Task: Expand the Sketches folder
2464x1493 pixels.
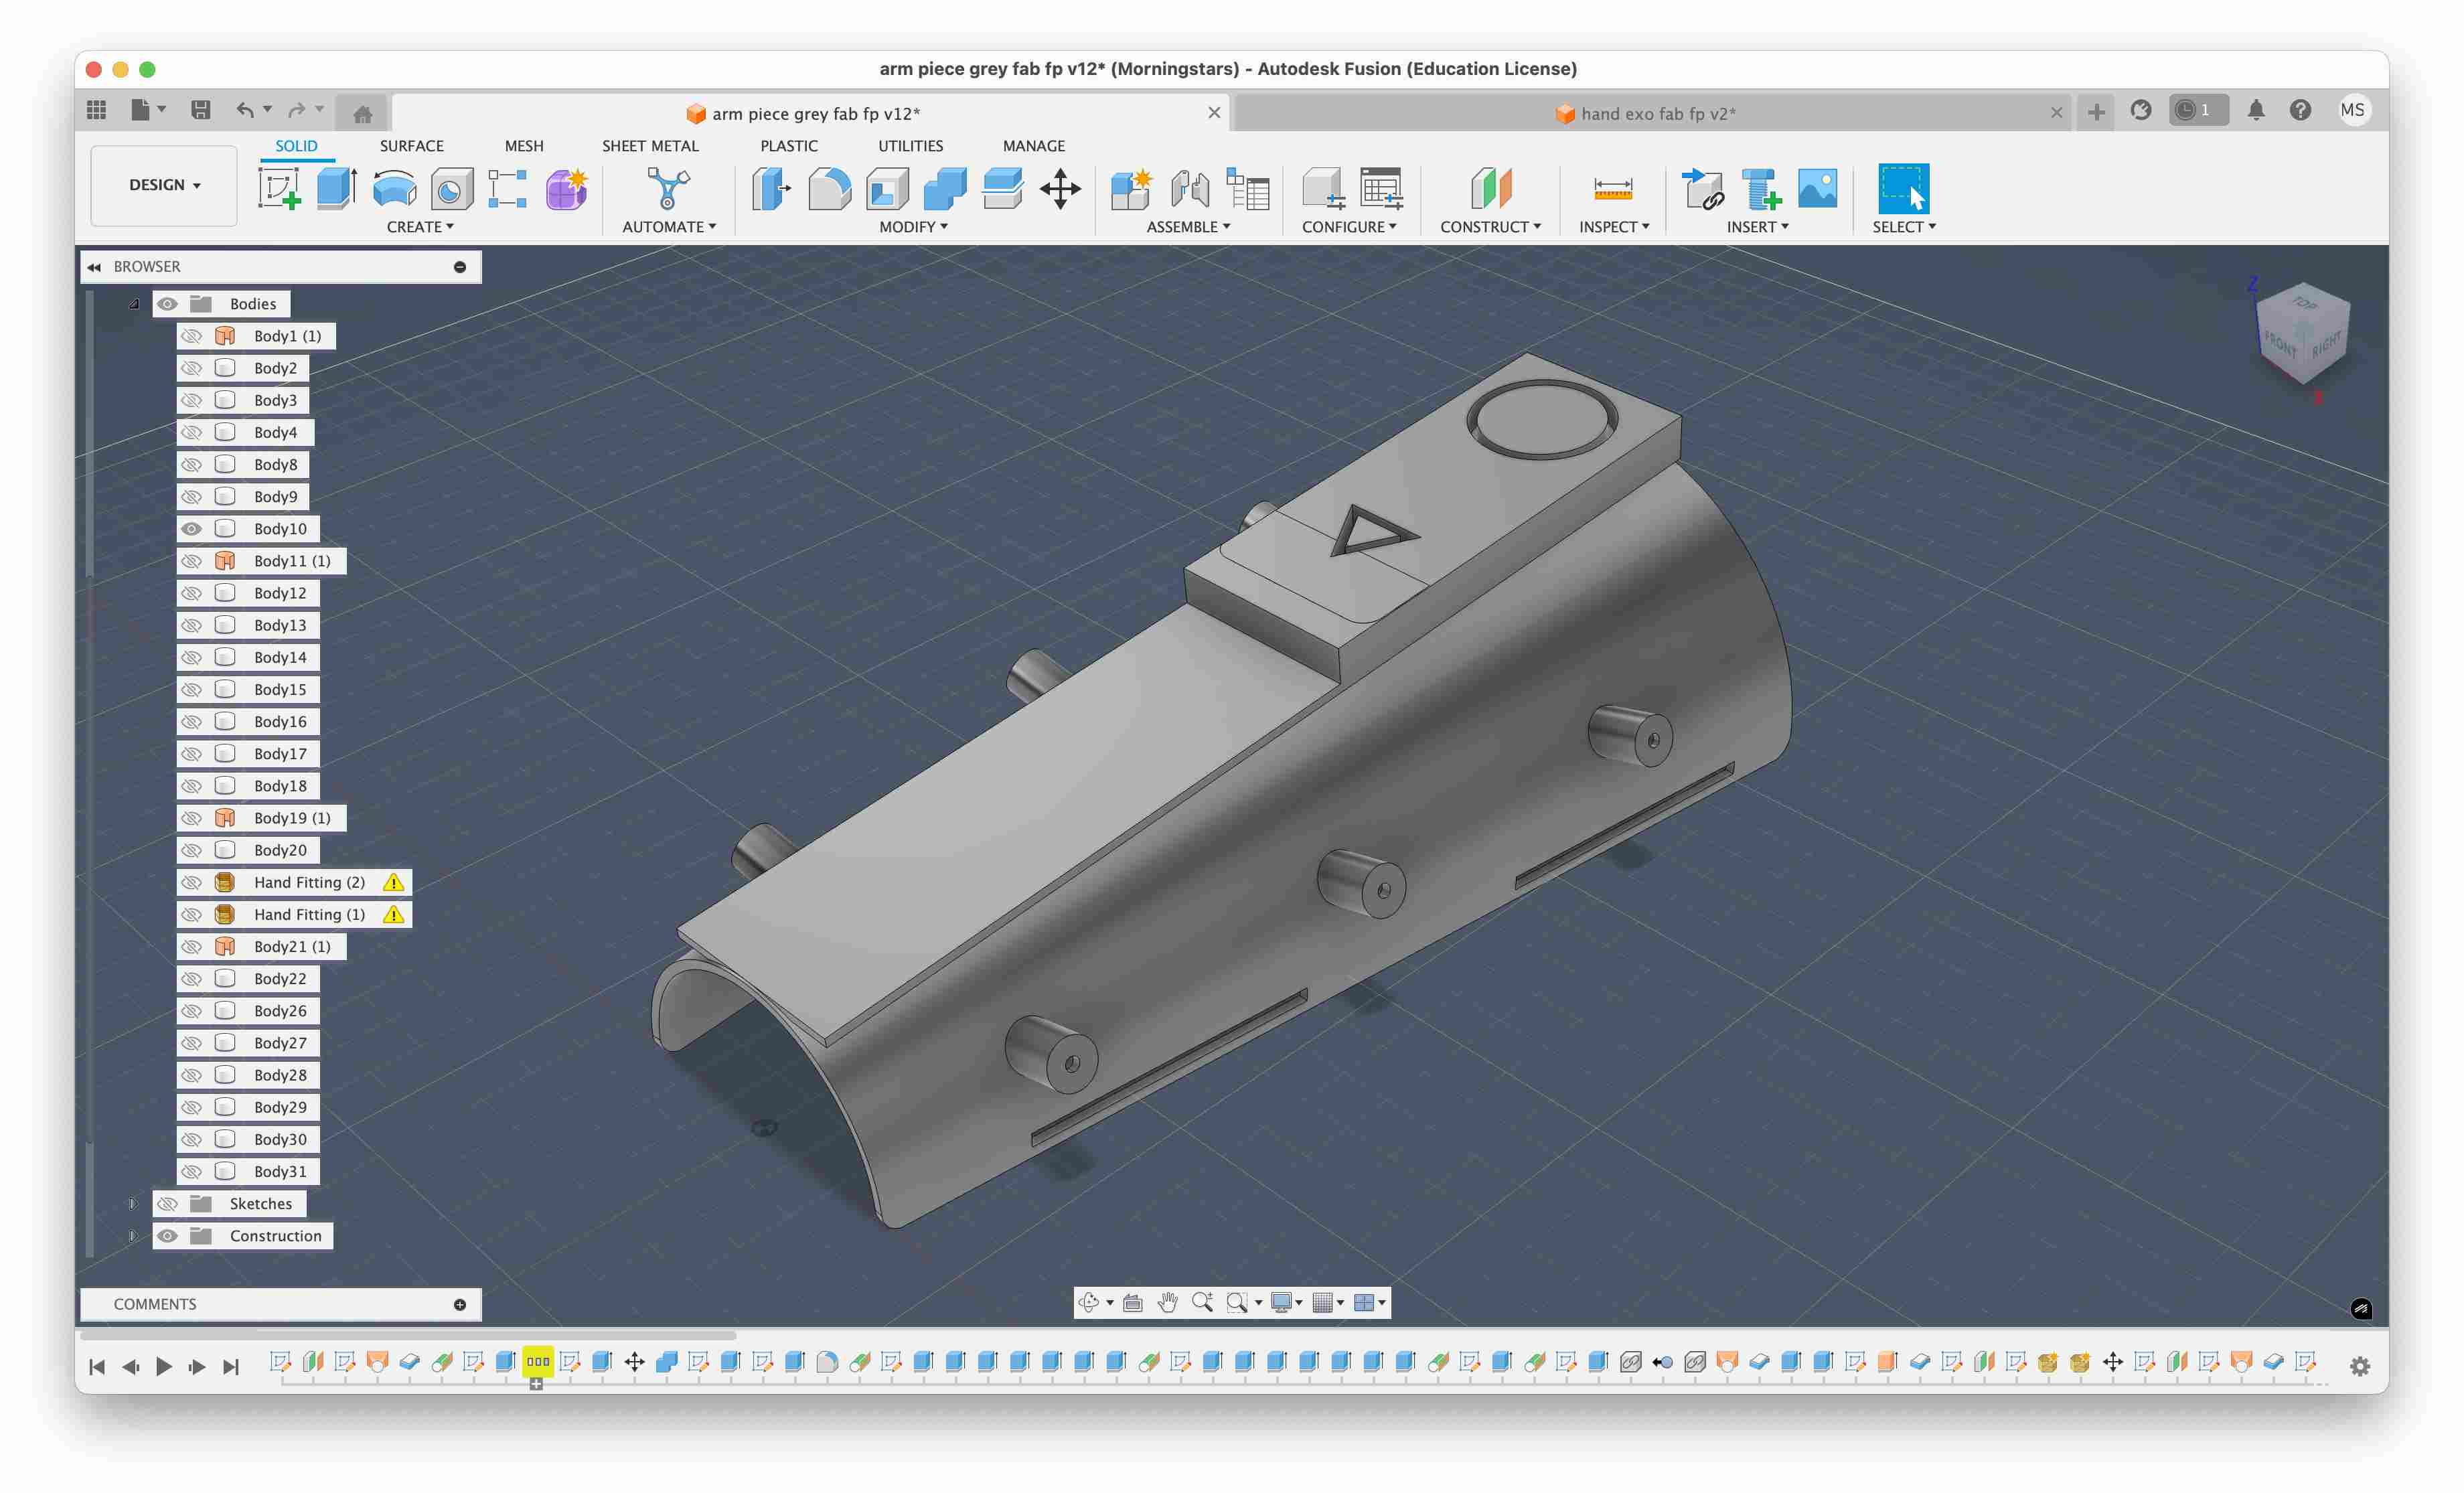Action: pos(134,1204)
